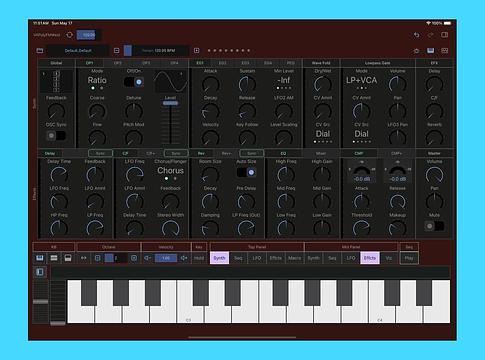Change Lowpass Gate CV Src showing Dial

[x=361, y=134]
